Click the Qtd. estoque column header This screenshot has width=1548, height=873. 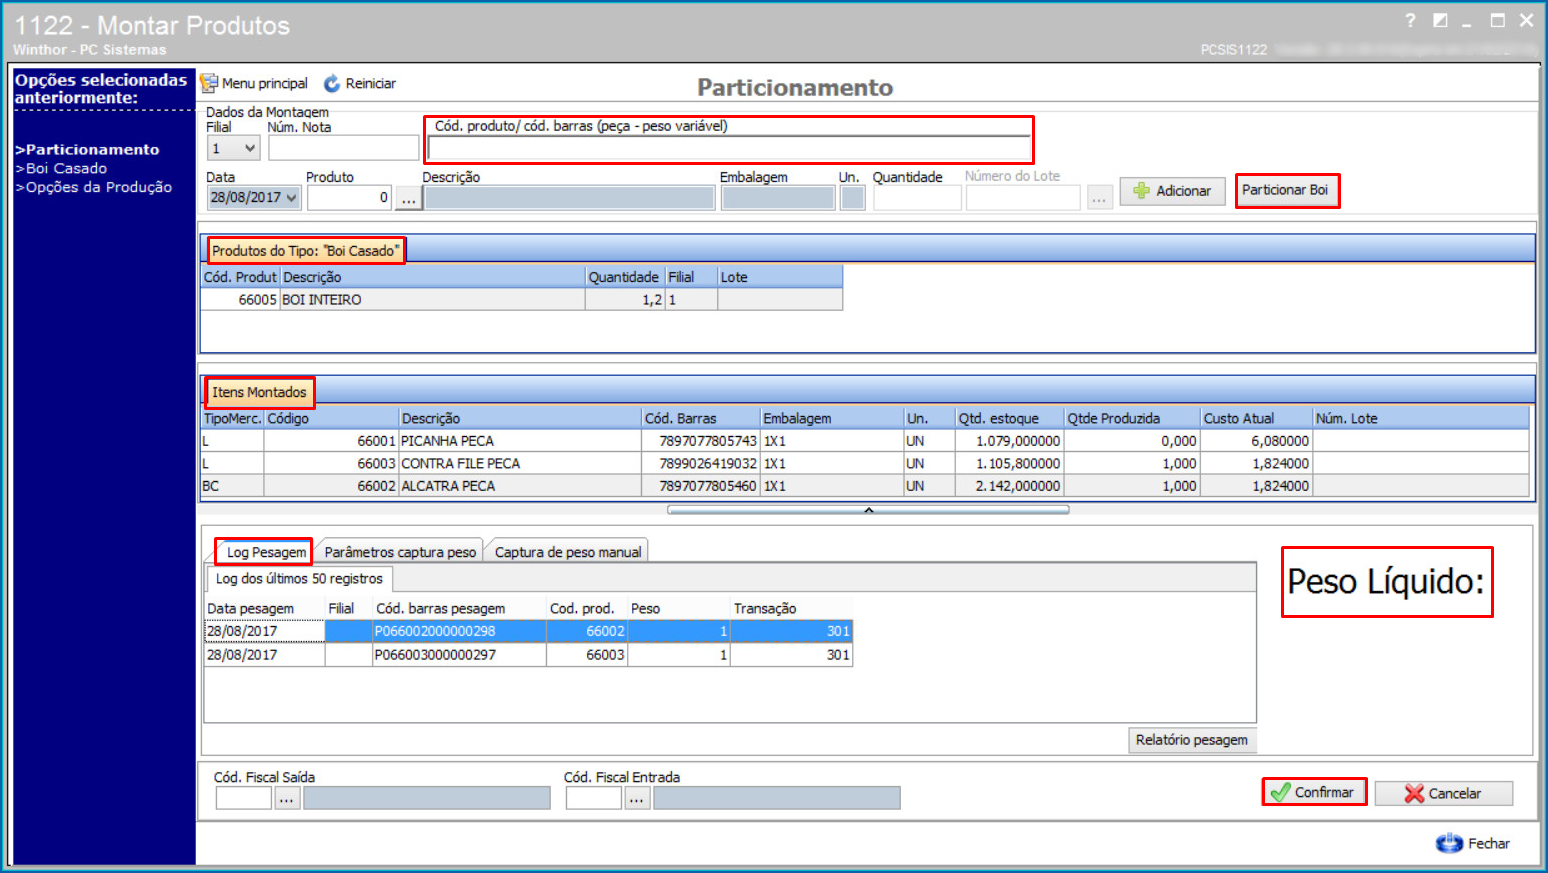[1009, 418]
